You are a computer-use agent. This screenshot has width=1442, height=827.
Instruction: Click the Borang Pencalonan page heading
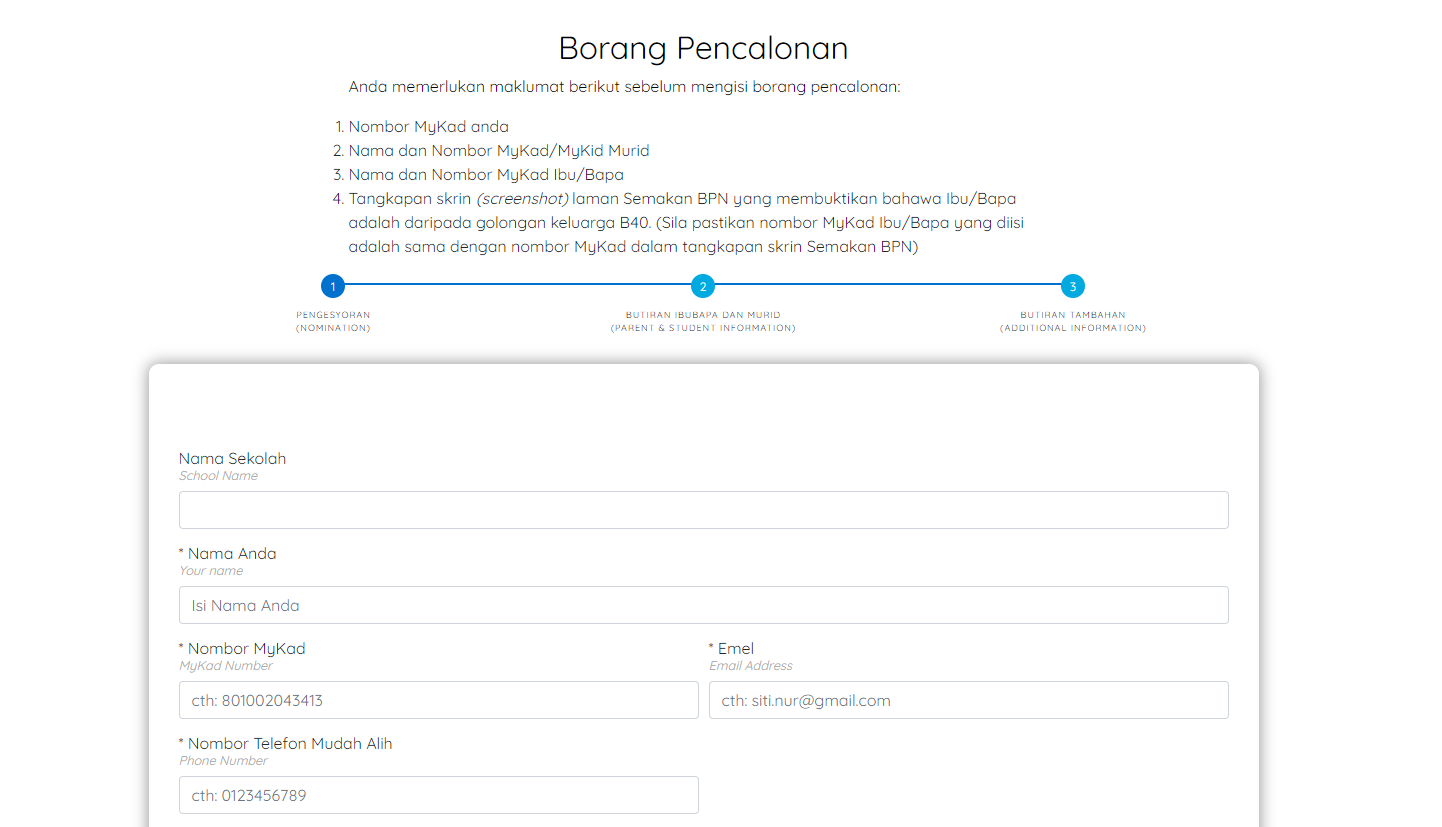tap(703, 48)
